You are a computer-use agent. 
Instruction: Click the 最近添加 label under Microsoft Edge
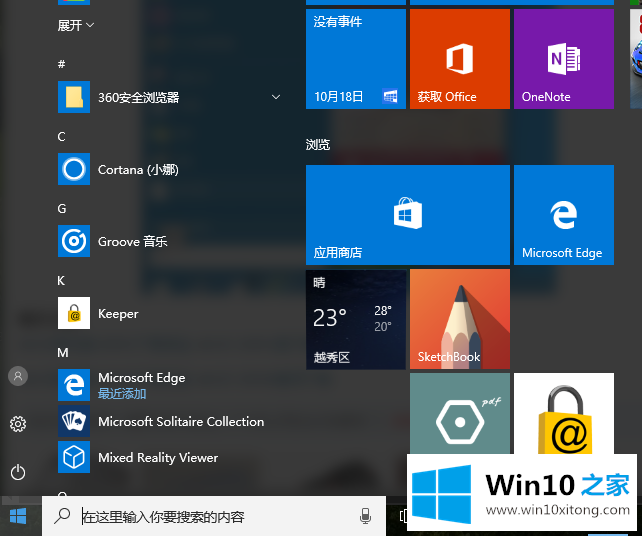122,394
